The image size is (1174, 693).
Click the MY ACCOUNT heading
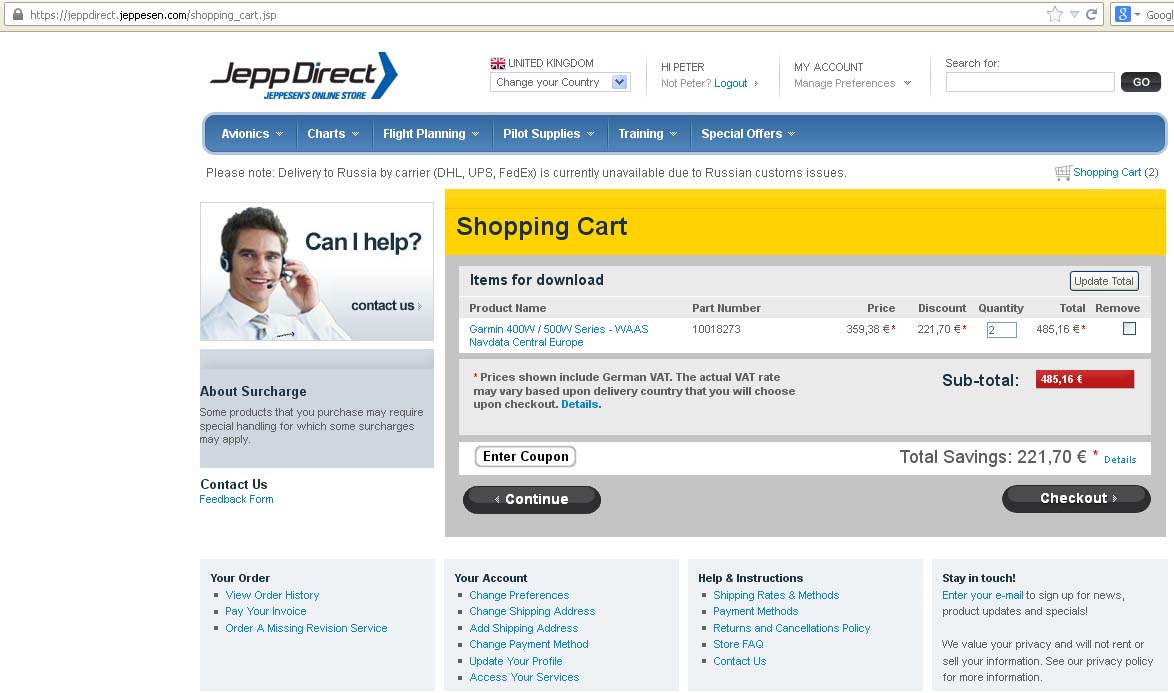point(828,67)
